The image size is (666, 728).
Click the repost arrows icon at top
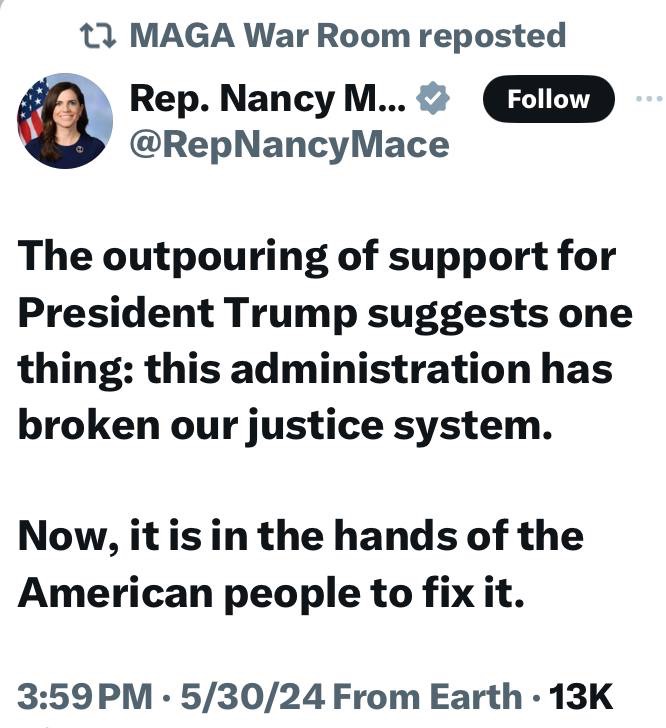coord(99,37)
